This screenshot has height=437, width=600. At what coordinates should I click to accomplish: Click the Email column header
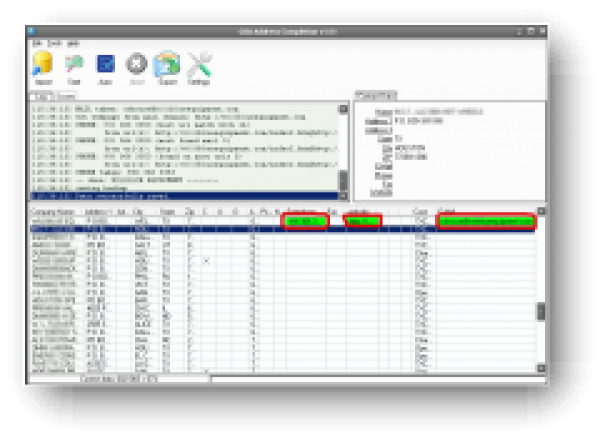446,212
